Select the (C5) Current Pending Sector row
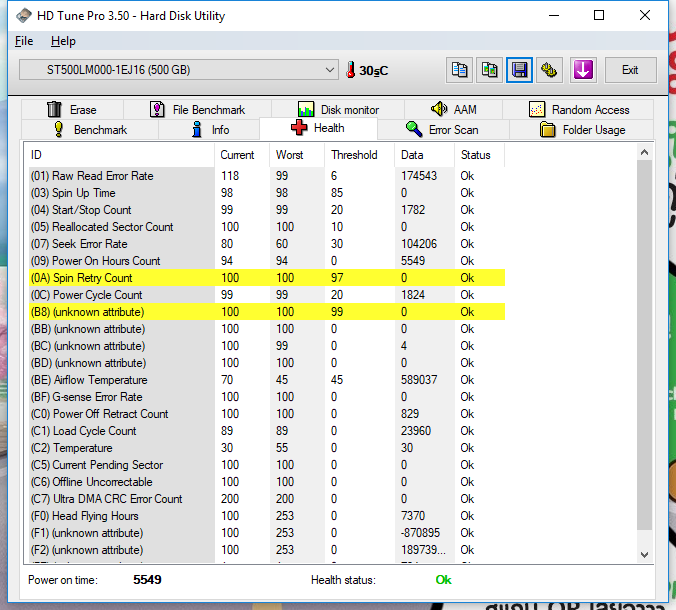Viewport: 676px width, 610px height. (267, 465)
